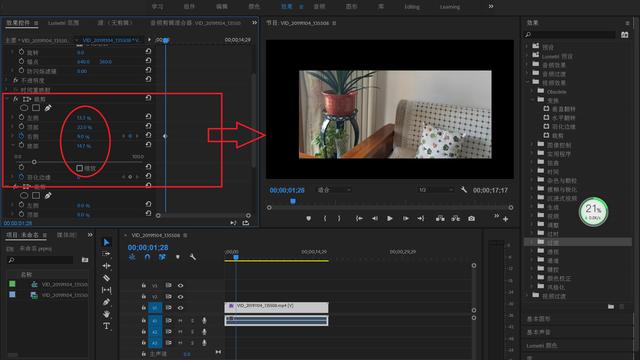Export frame icon in Effect Controls footer
640x360 pixels.
246,223
